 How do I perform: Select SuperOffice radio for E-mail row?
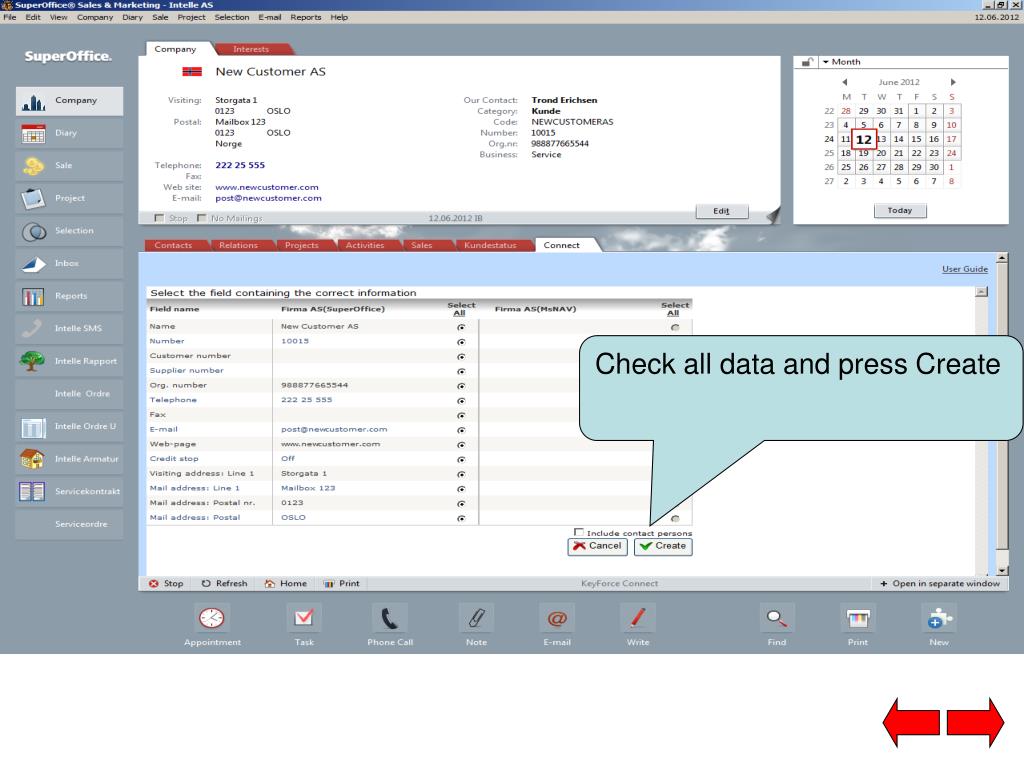click(x=461, y=430)
